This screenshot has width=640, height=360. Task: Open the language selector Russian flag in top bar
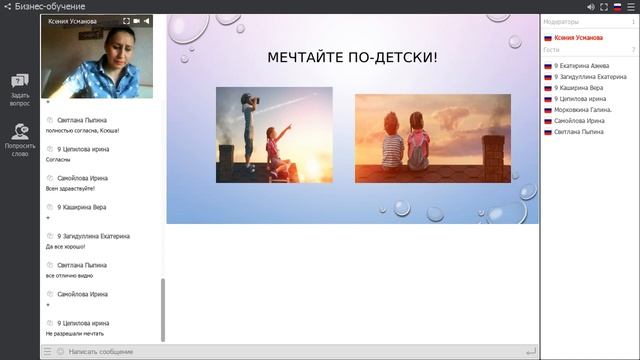pos(617,7)
